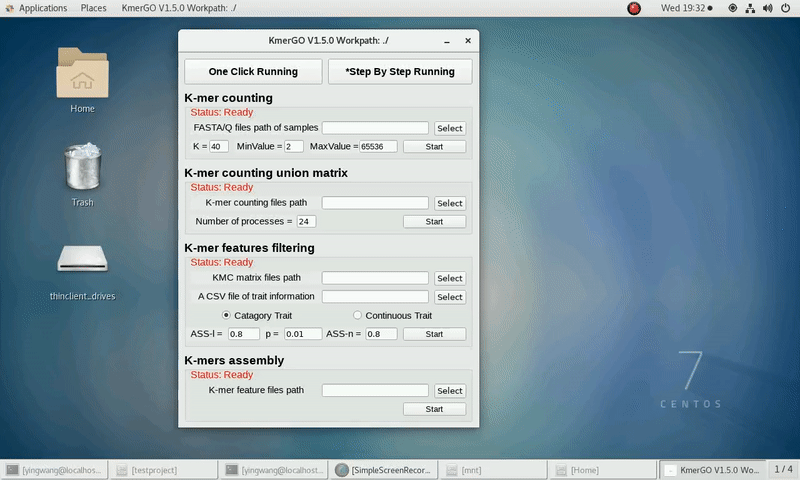
Task: Close the KmerGO window
Action: click(x=468, y=41)
